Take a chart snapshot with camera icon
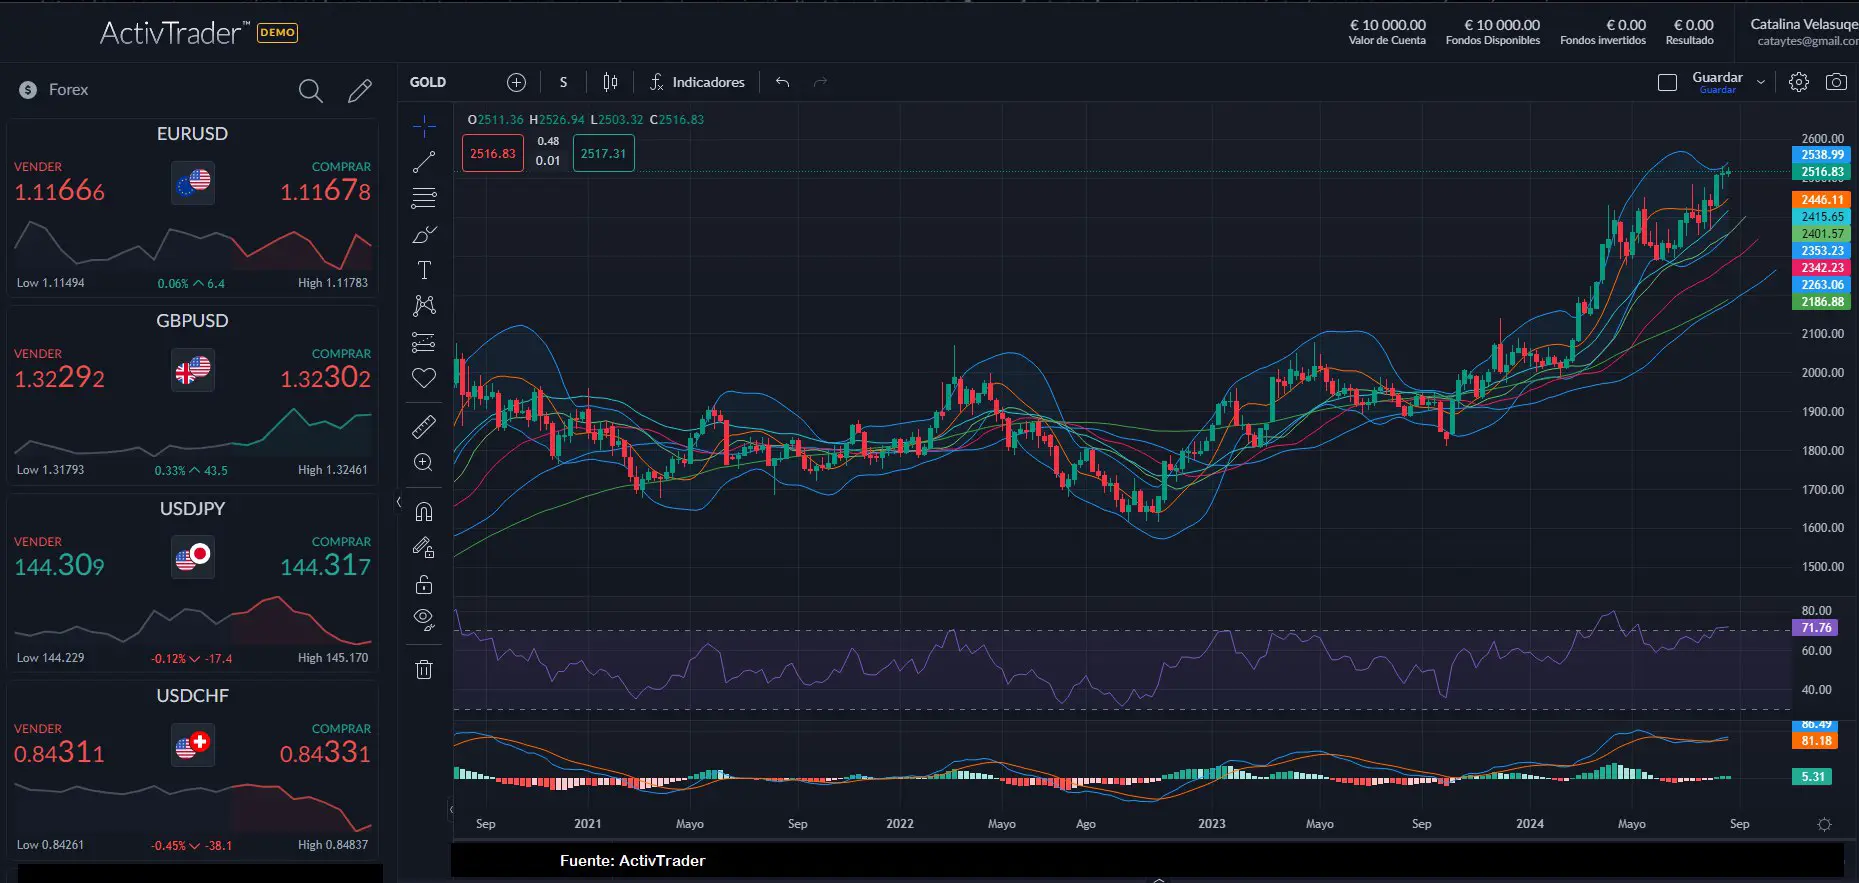 click(1836, 82)
